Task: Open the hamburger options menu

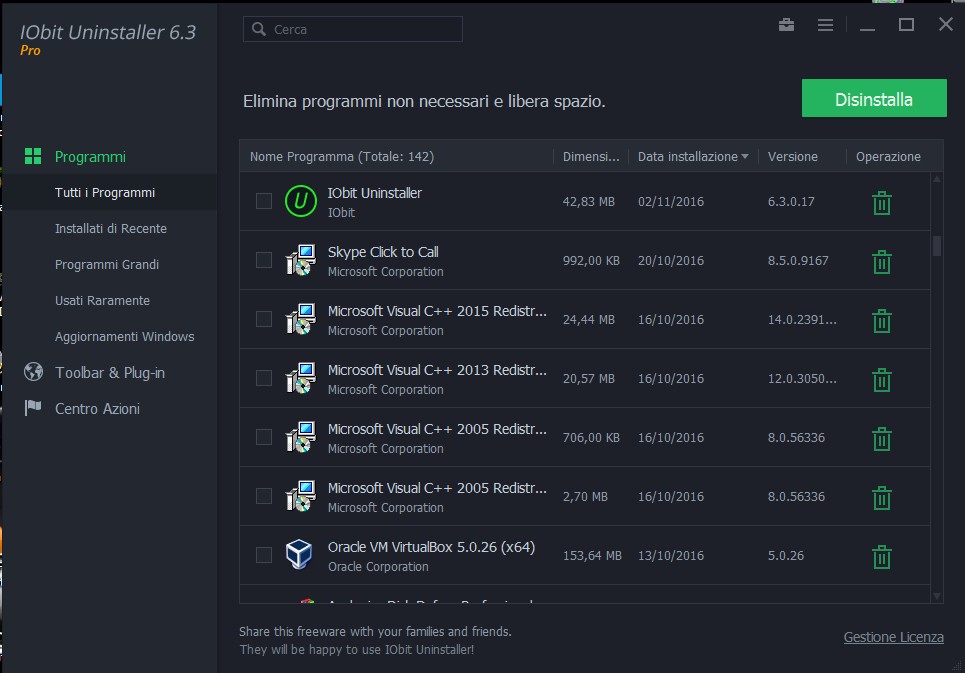Action: [825, 25]
